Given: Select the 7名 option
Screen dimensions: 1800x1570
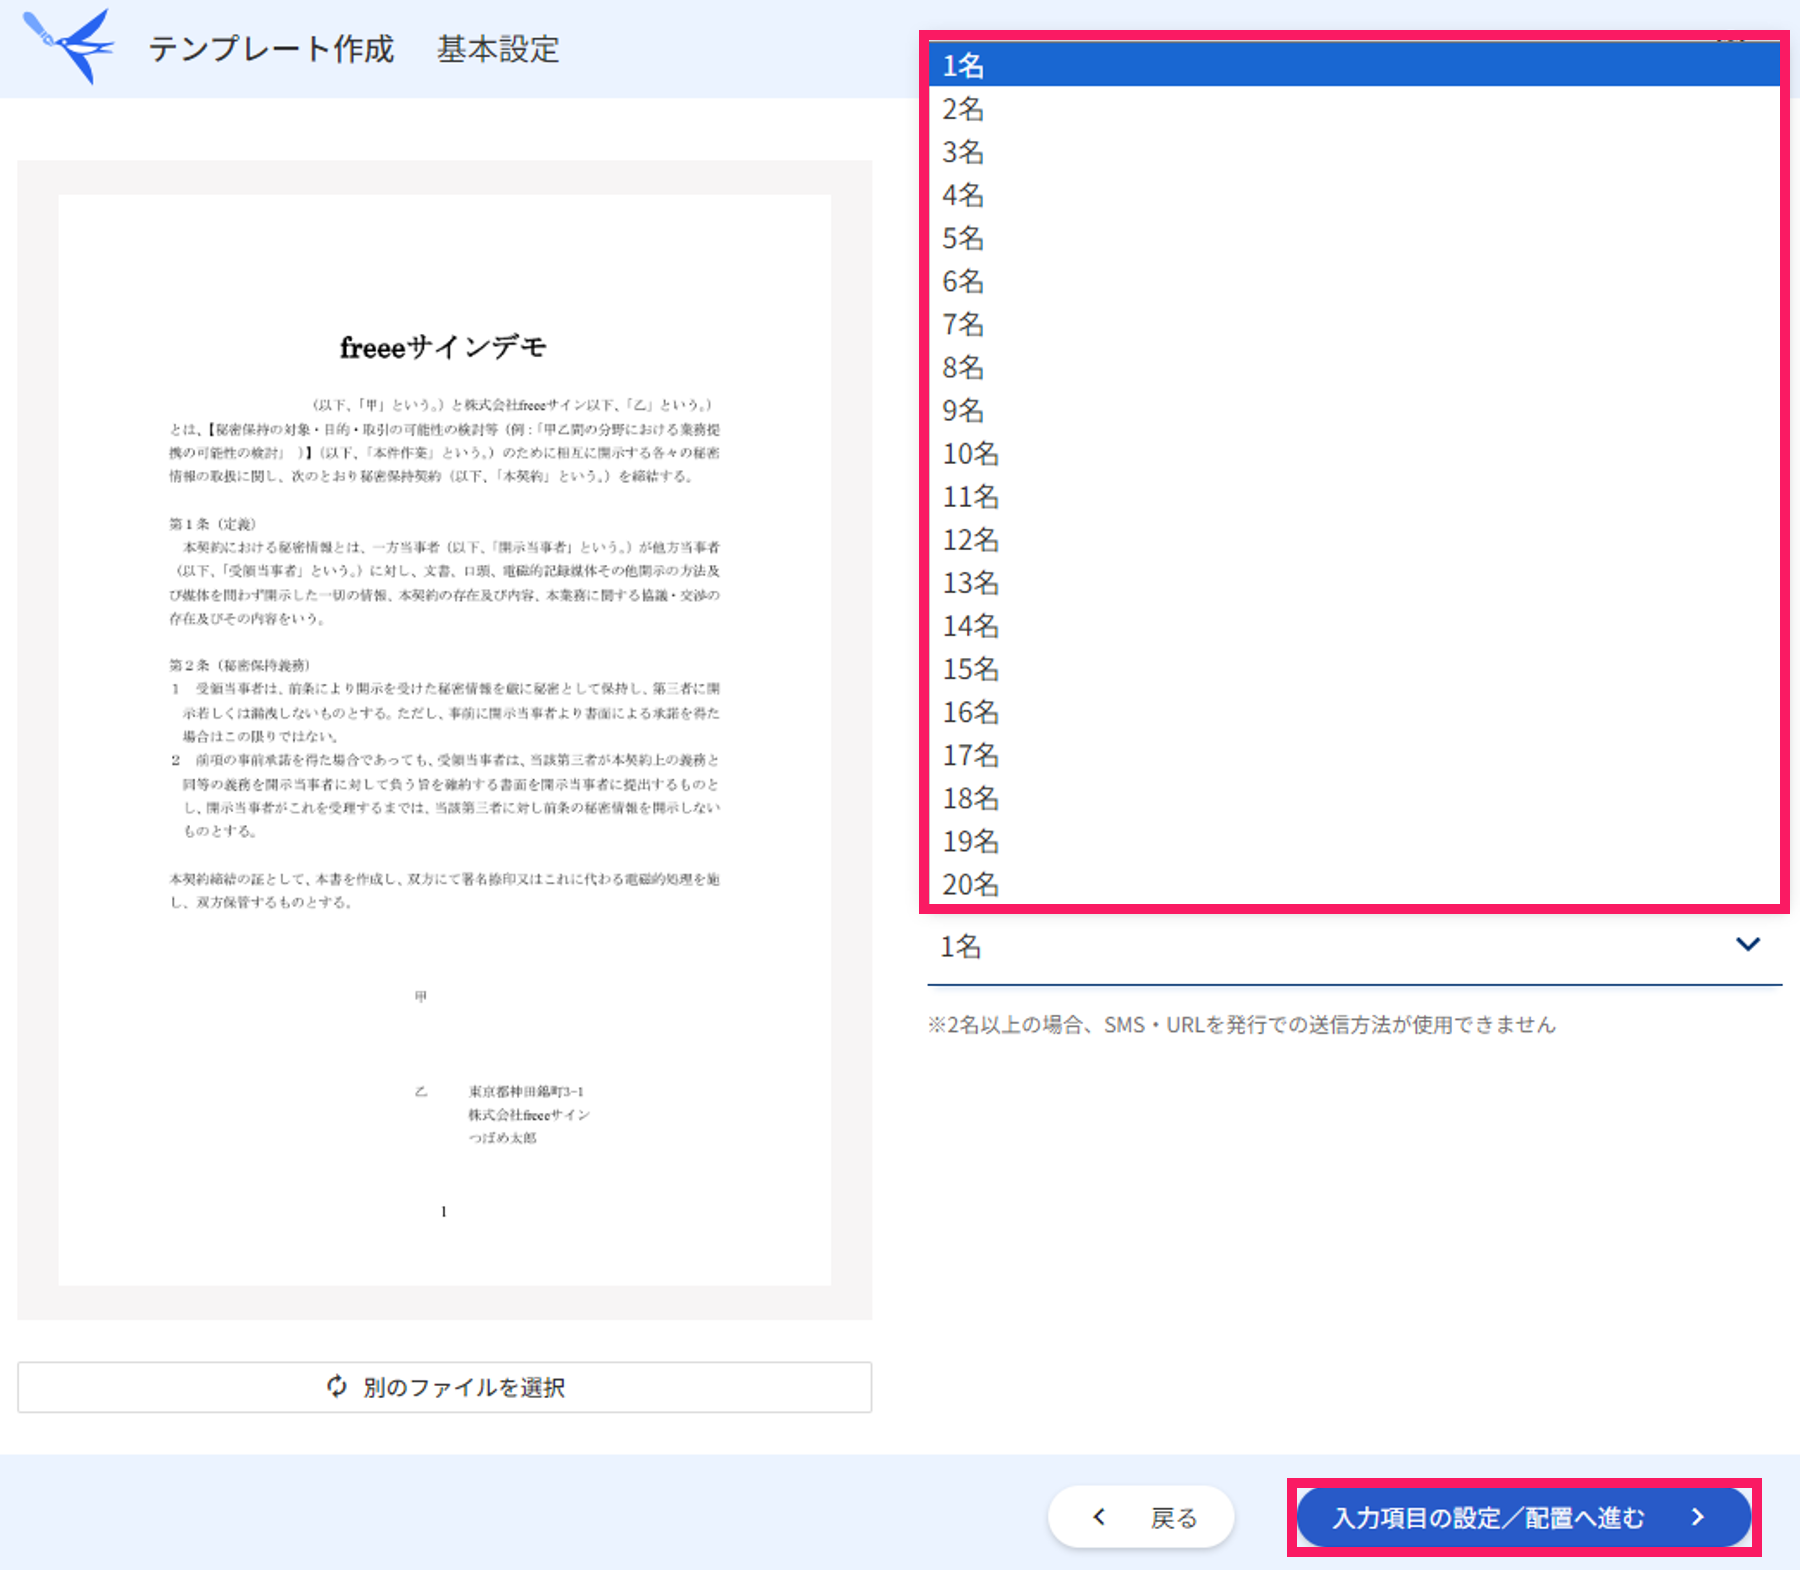Looking at the screenshot, I should (1354, 323).
